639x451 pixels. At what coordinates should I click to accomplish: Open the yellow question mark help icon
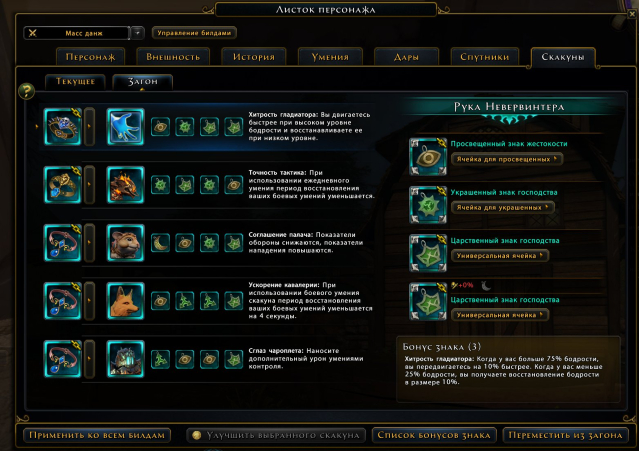pos(26,90)
